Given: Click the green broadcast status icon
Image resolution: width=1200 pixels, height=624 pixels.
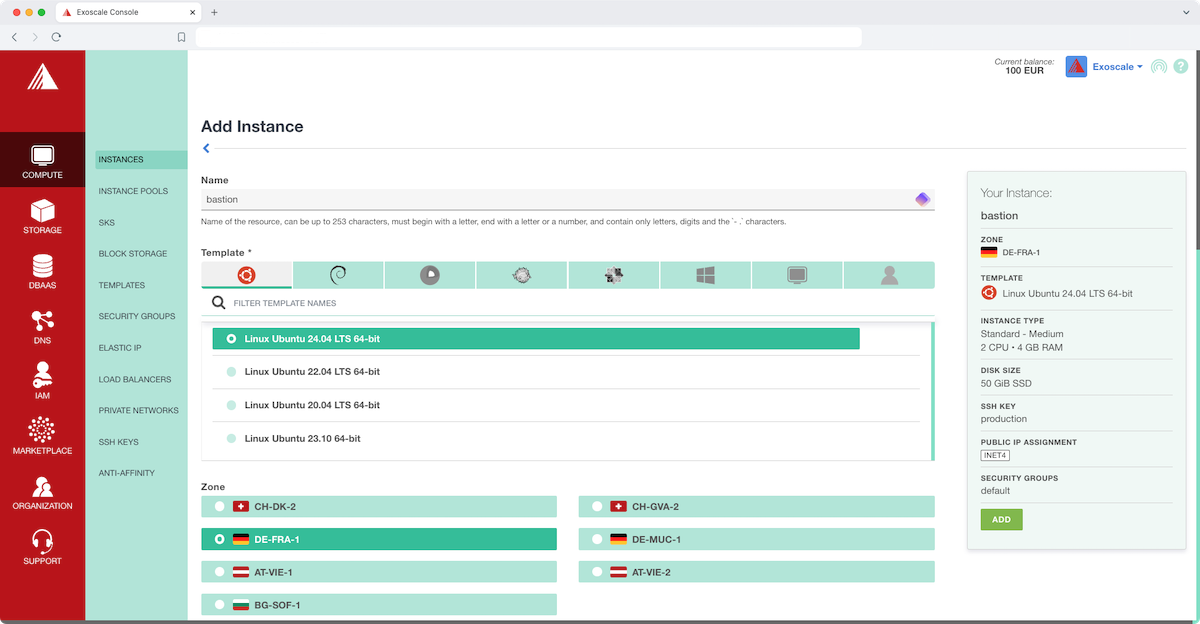Looking at the screenshot, I should tap(1158, 67).
